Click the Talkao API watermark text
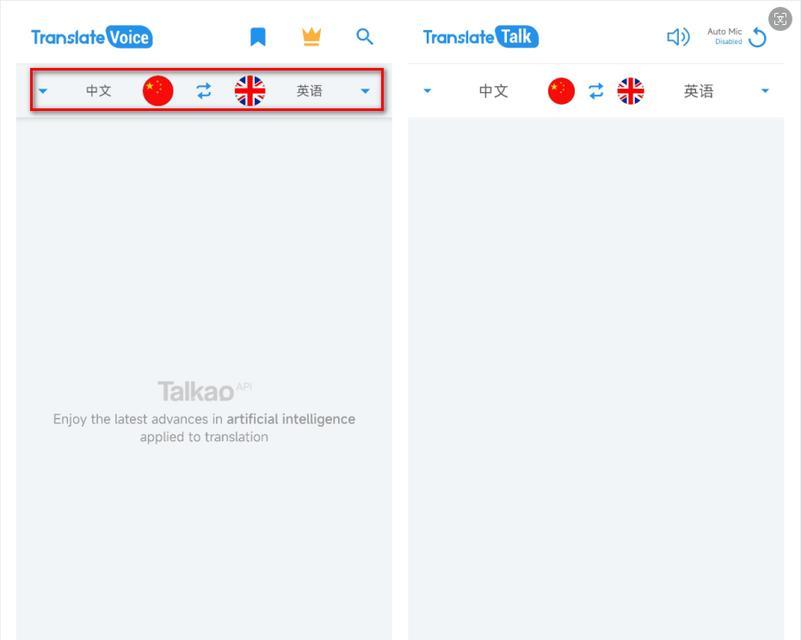801x640 pixels. 204,391
